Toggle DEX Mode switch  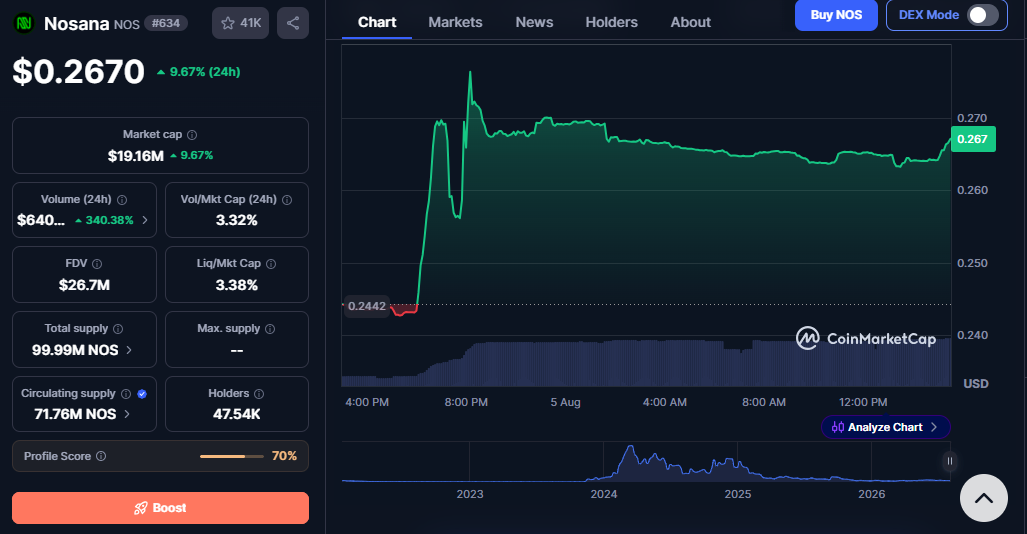point(983,15)
